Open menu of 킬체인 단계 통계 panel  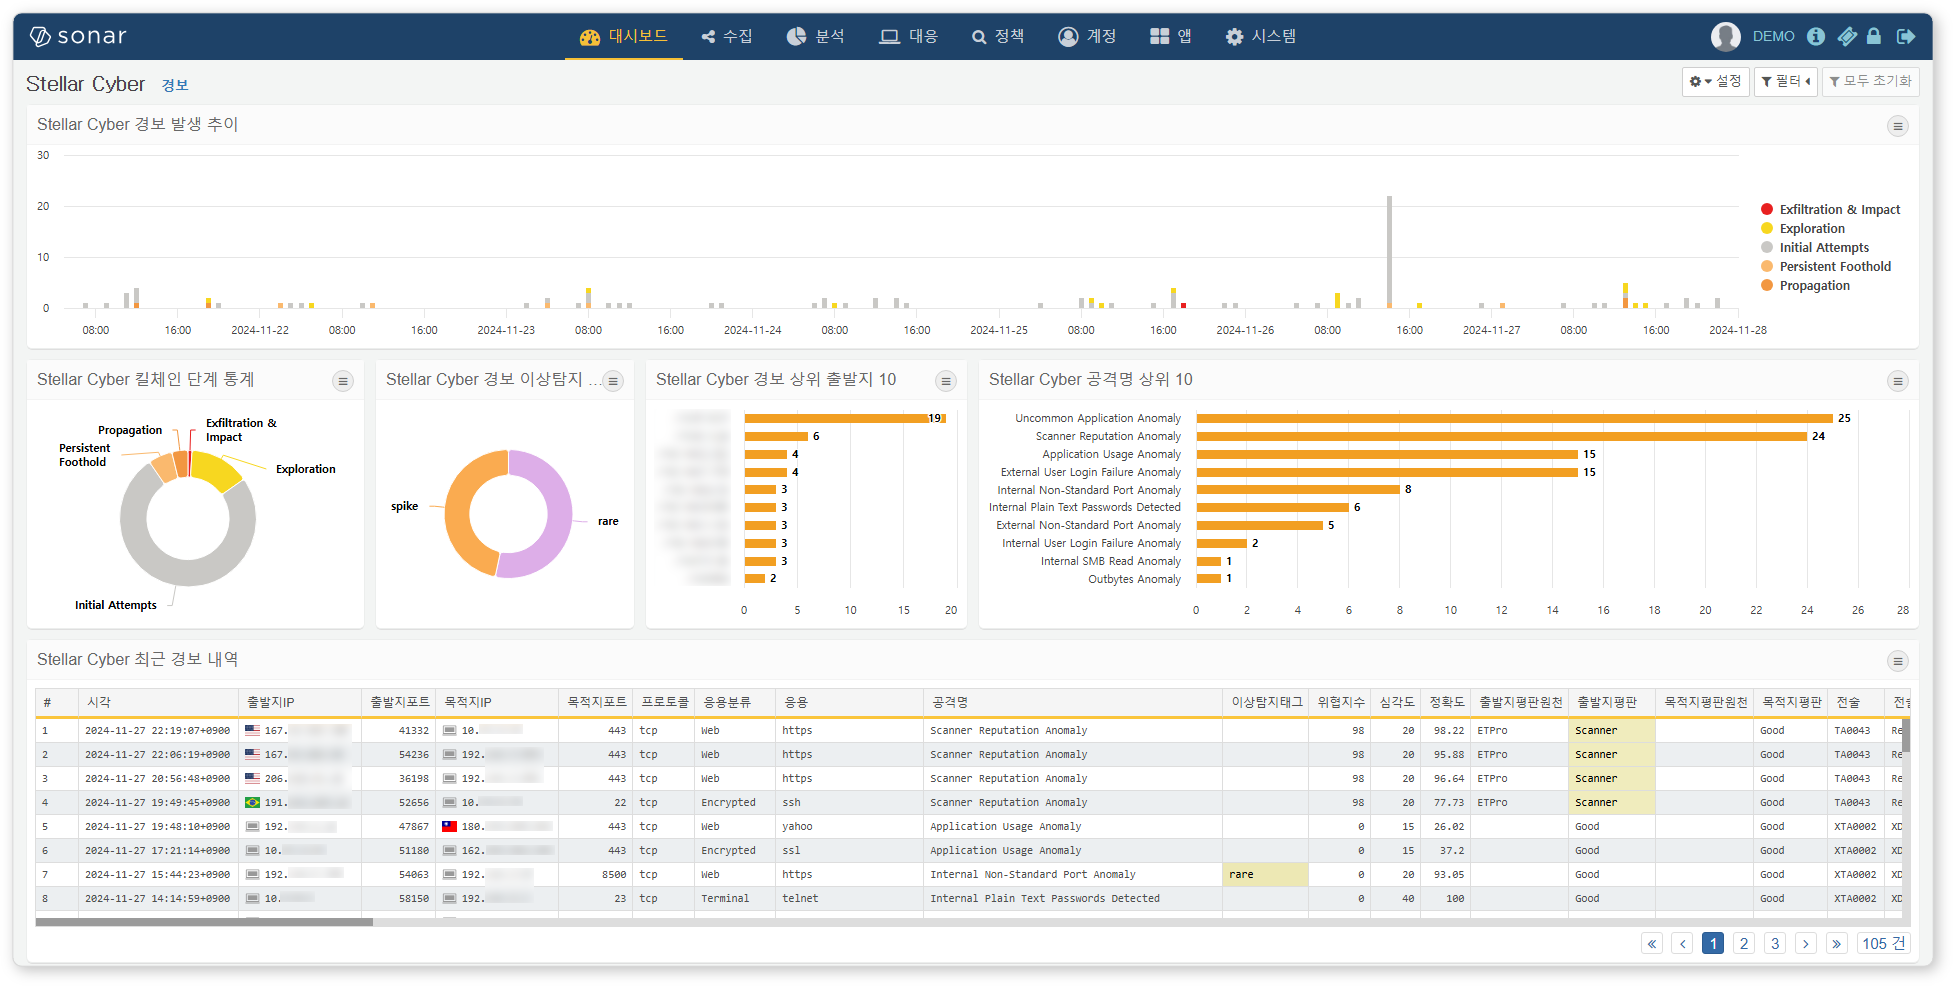[x=343, y=381]
